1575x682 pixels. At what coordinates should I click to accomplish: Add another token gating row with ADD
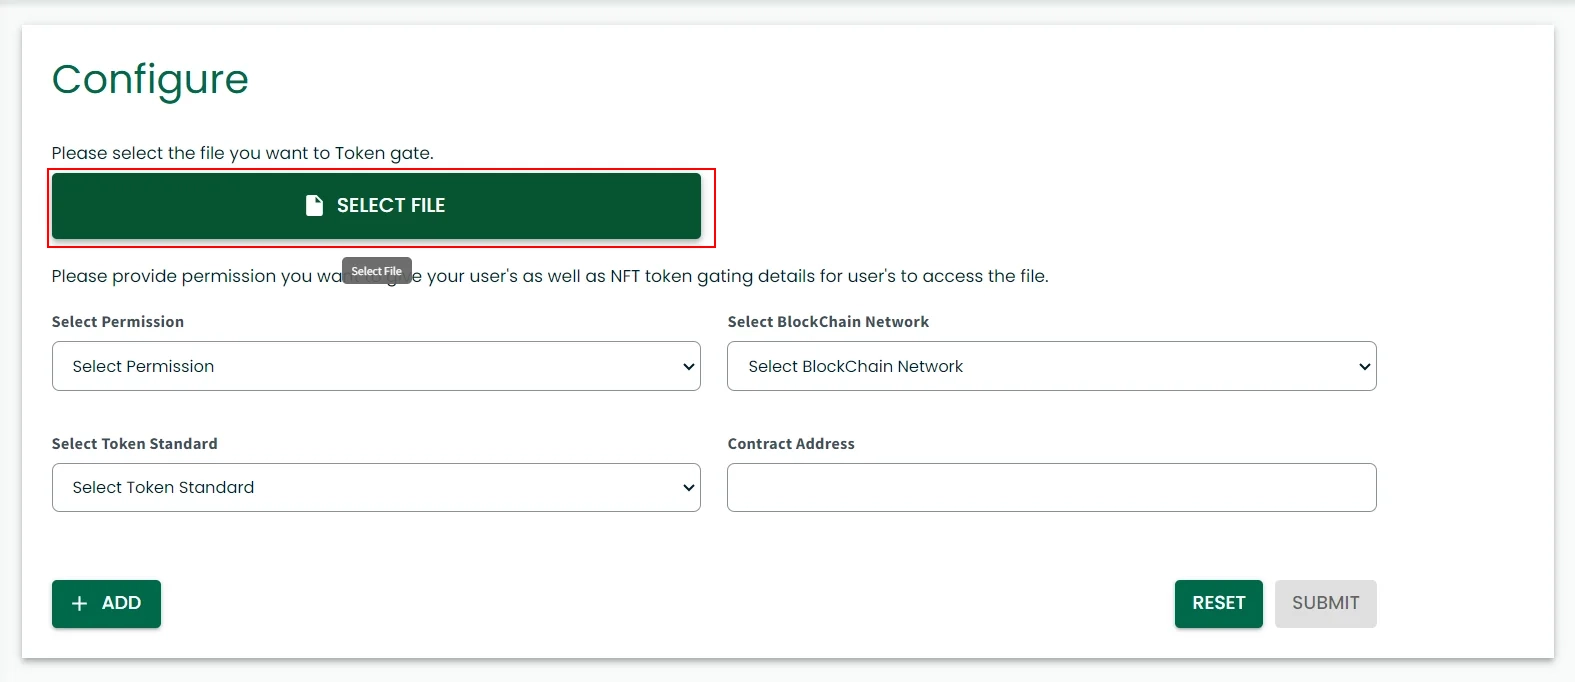coord(106,604)
